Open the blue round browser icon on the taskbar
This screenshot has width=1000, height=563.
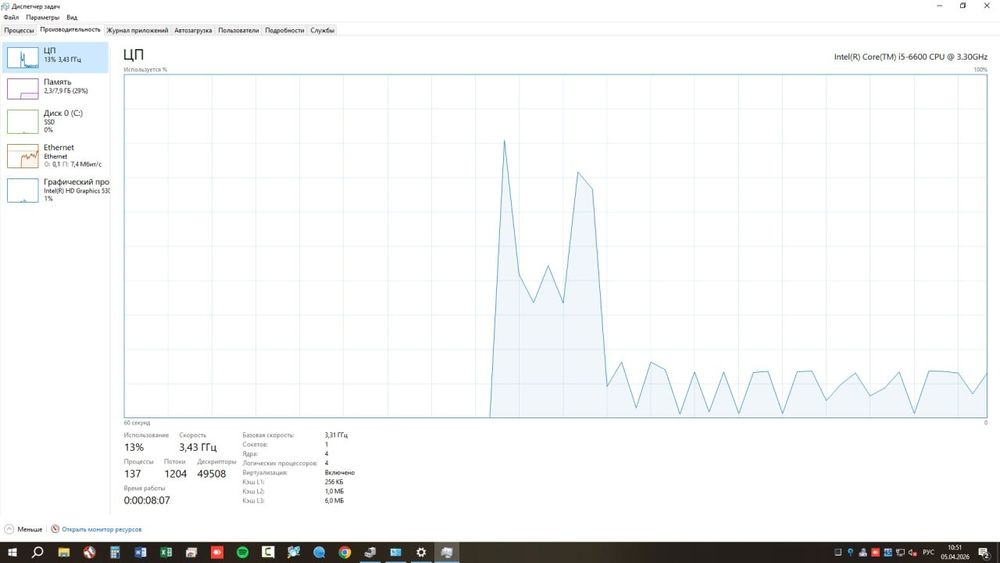(x=319, y=552)
